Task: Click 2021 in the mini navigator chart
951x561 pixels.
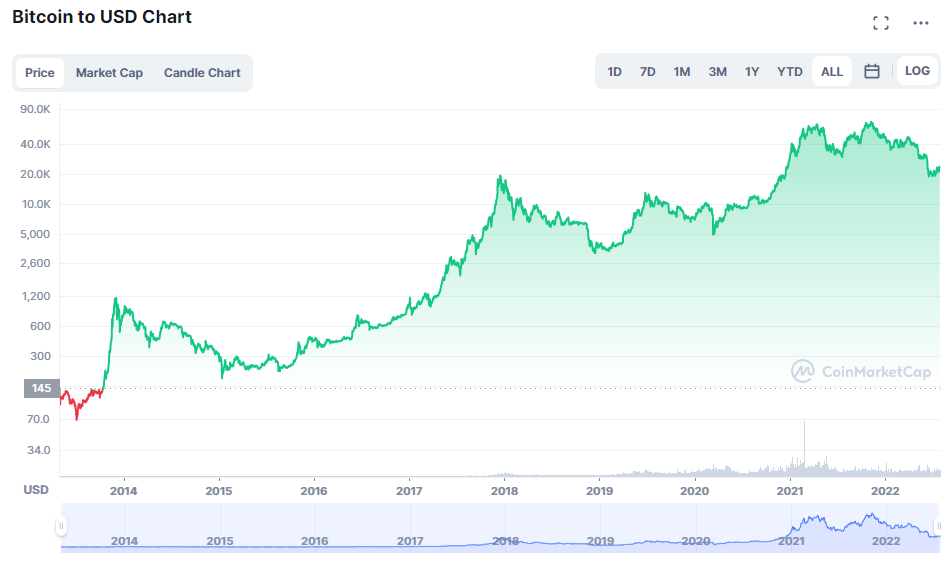Action: click(x=791, y=541)
